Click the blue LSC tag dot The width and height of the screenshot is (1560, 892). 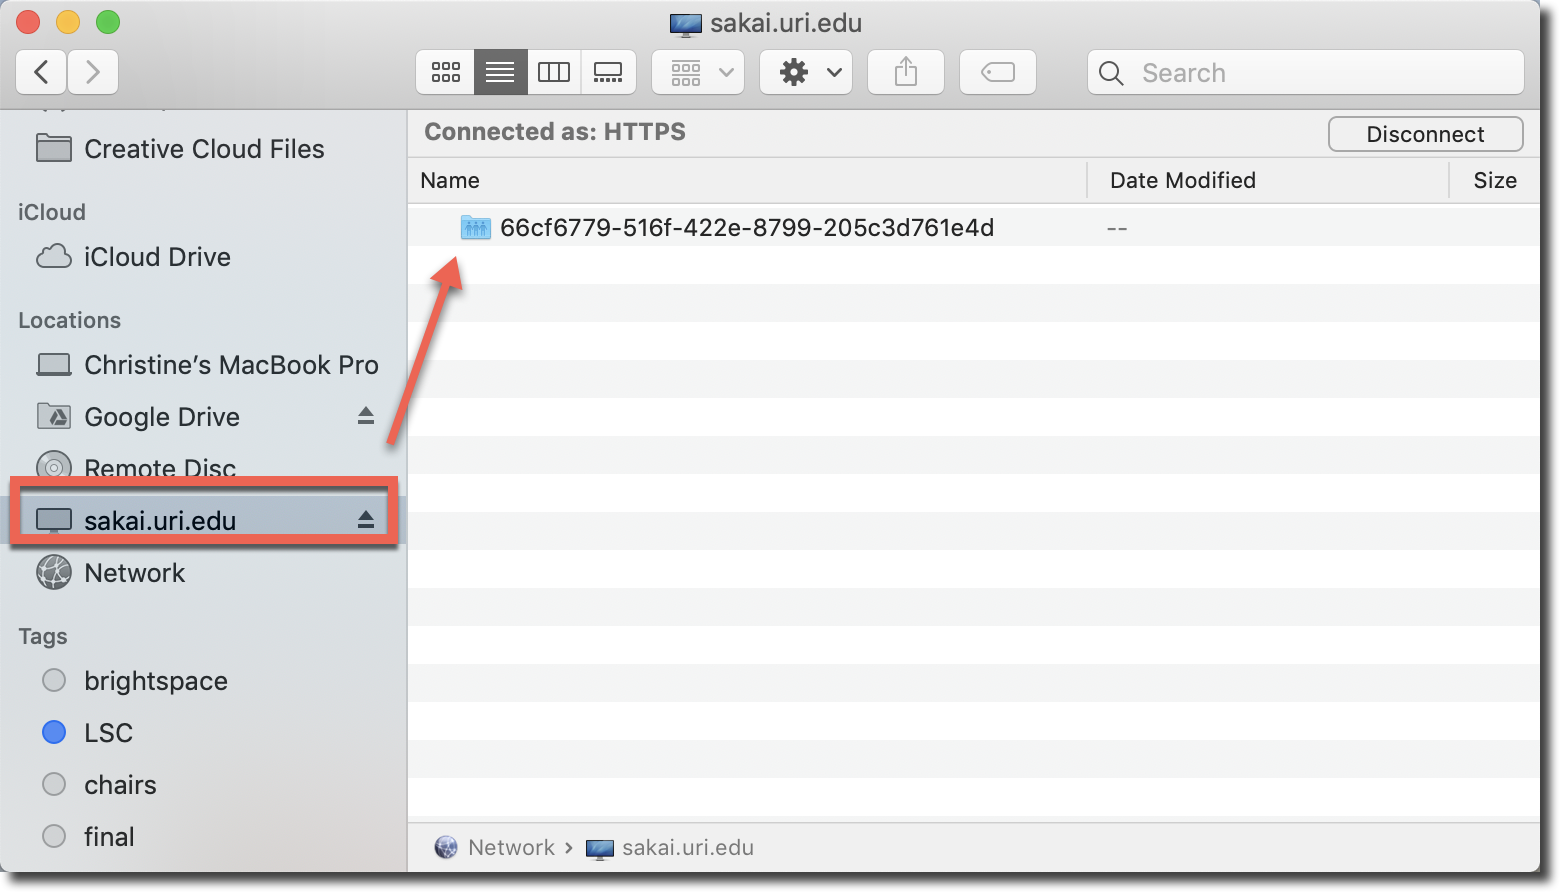click(x=54, y=733)
